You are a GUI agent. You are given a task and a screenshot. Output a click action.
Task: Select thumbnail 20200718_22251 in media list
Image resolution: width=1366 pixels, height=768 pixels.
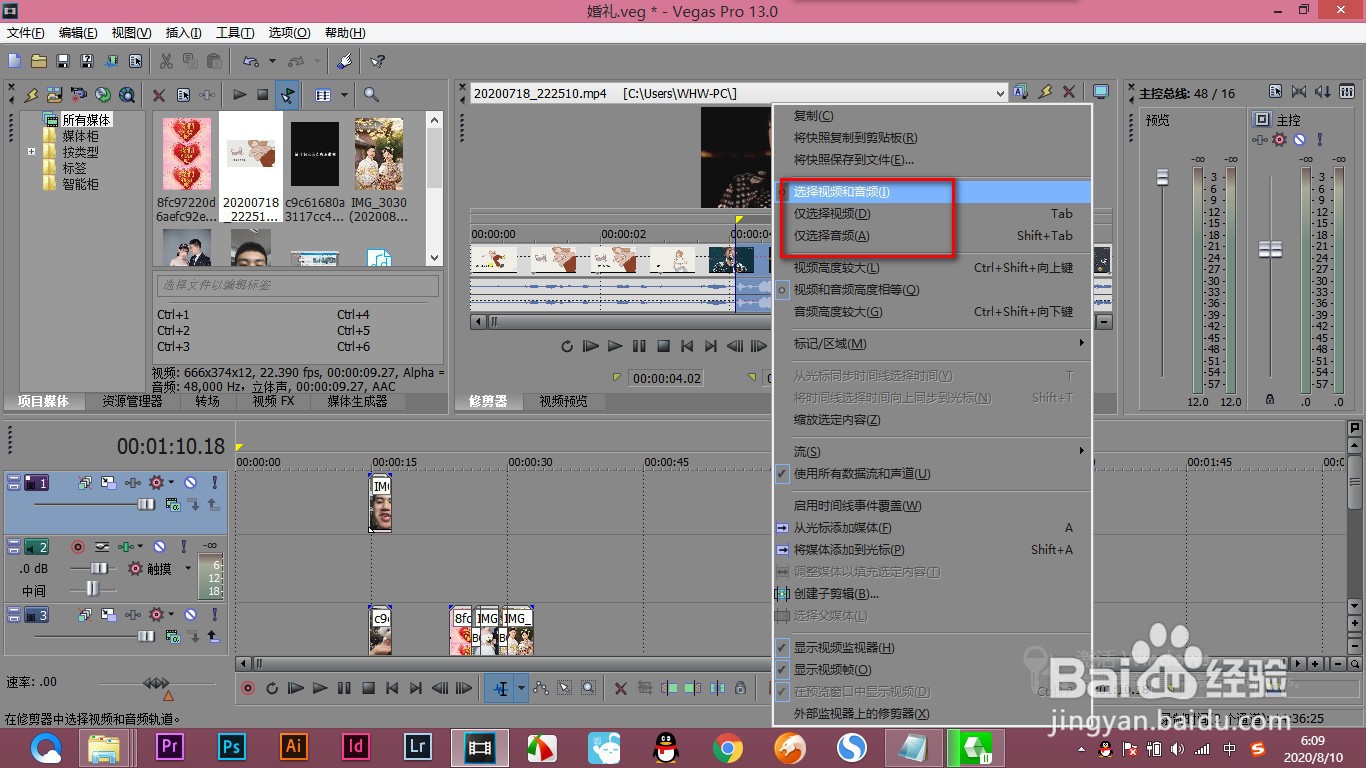(250, 166)
